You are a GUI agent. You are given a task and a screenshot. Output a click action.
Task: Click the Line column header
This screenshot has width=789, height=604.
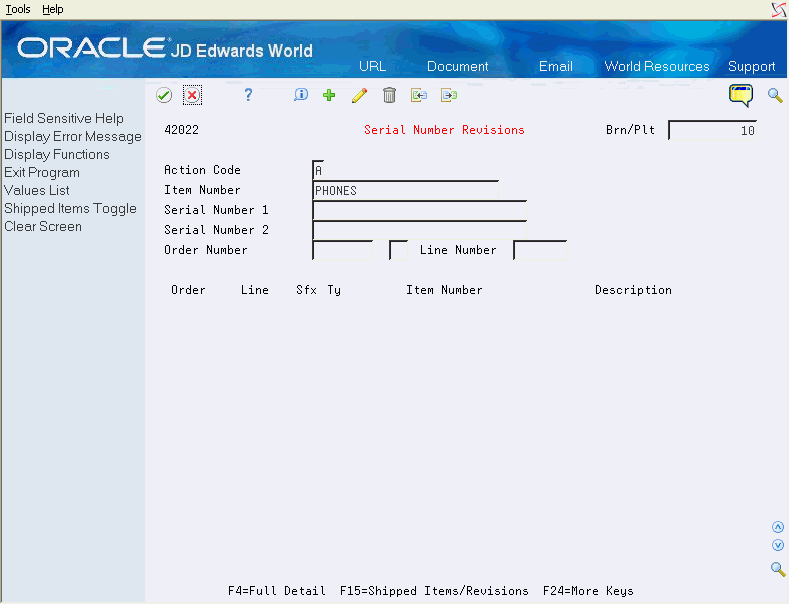coord(255,290)
